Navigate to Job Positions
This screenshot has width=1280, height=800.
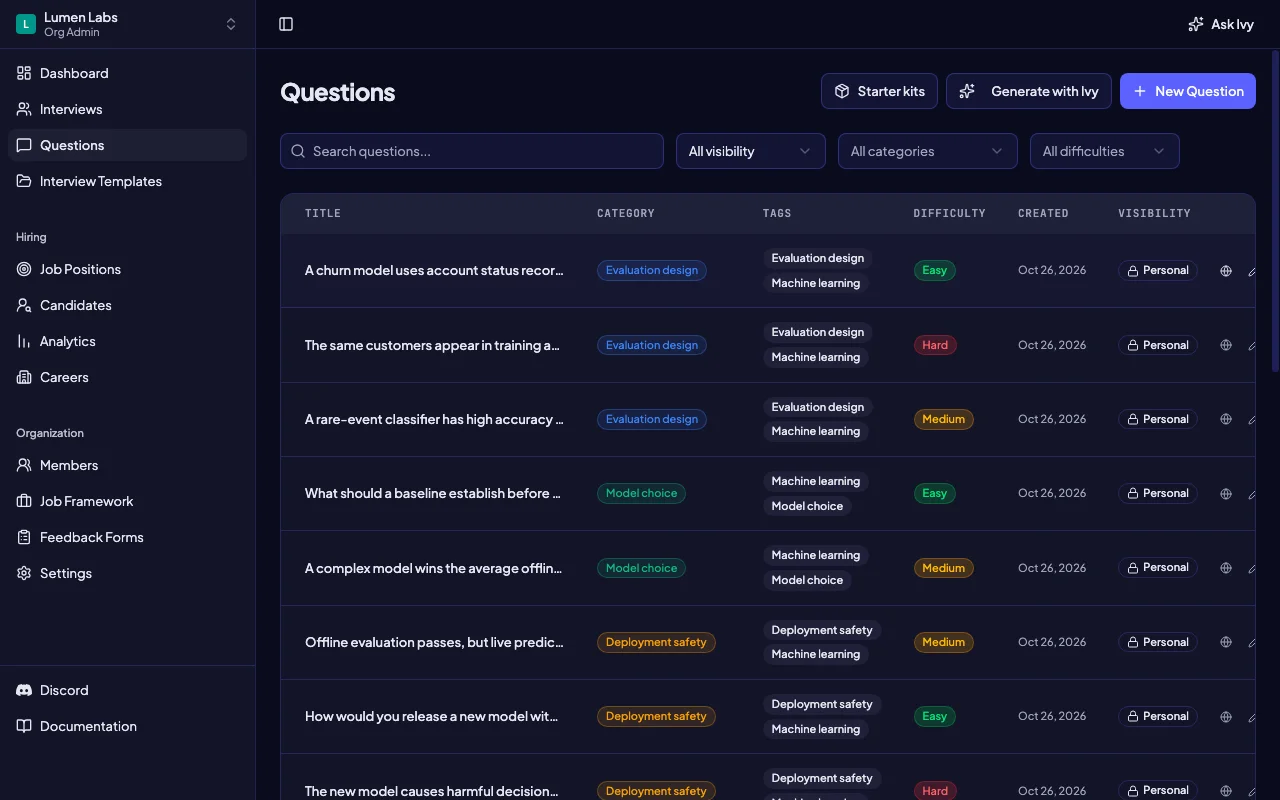(x=128, y=269)
